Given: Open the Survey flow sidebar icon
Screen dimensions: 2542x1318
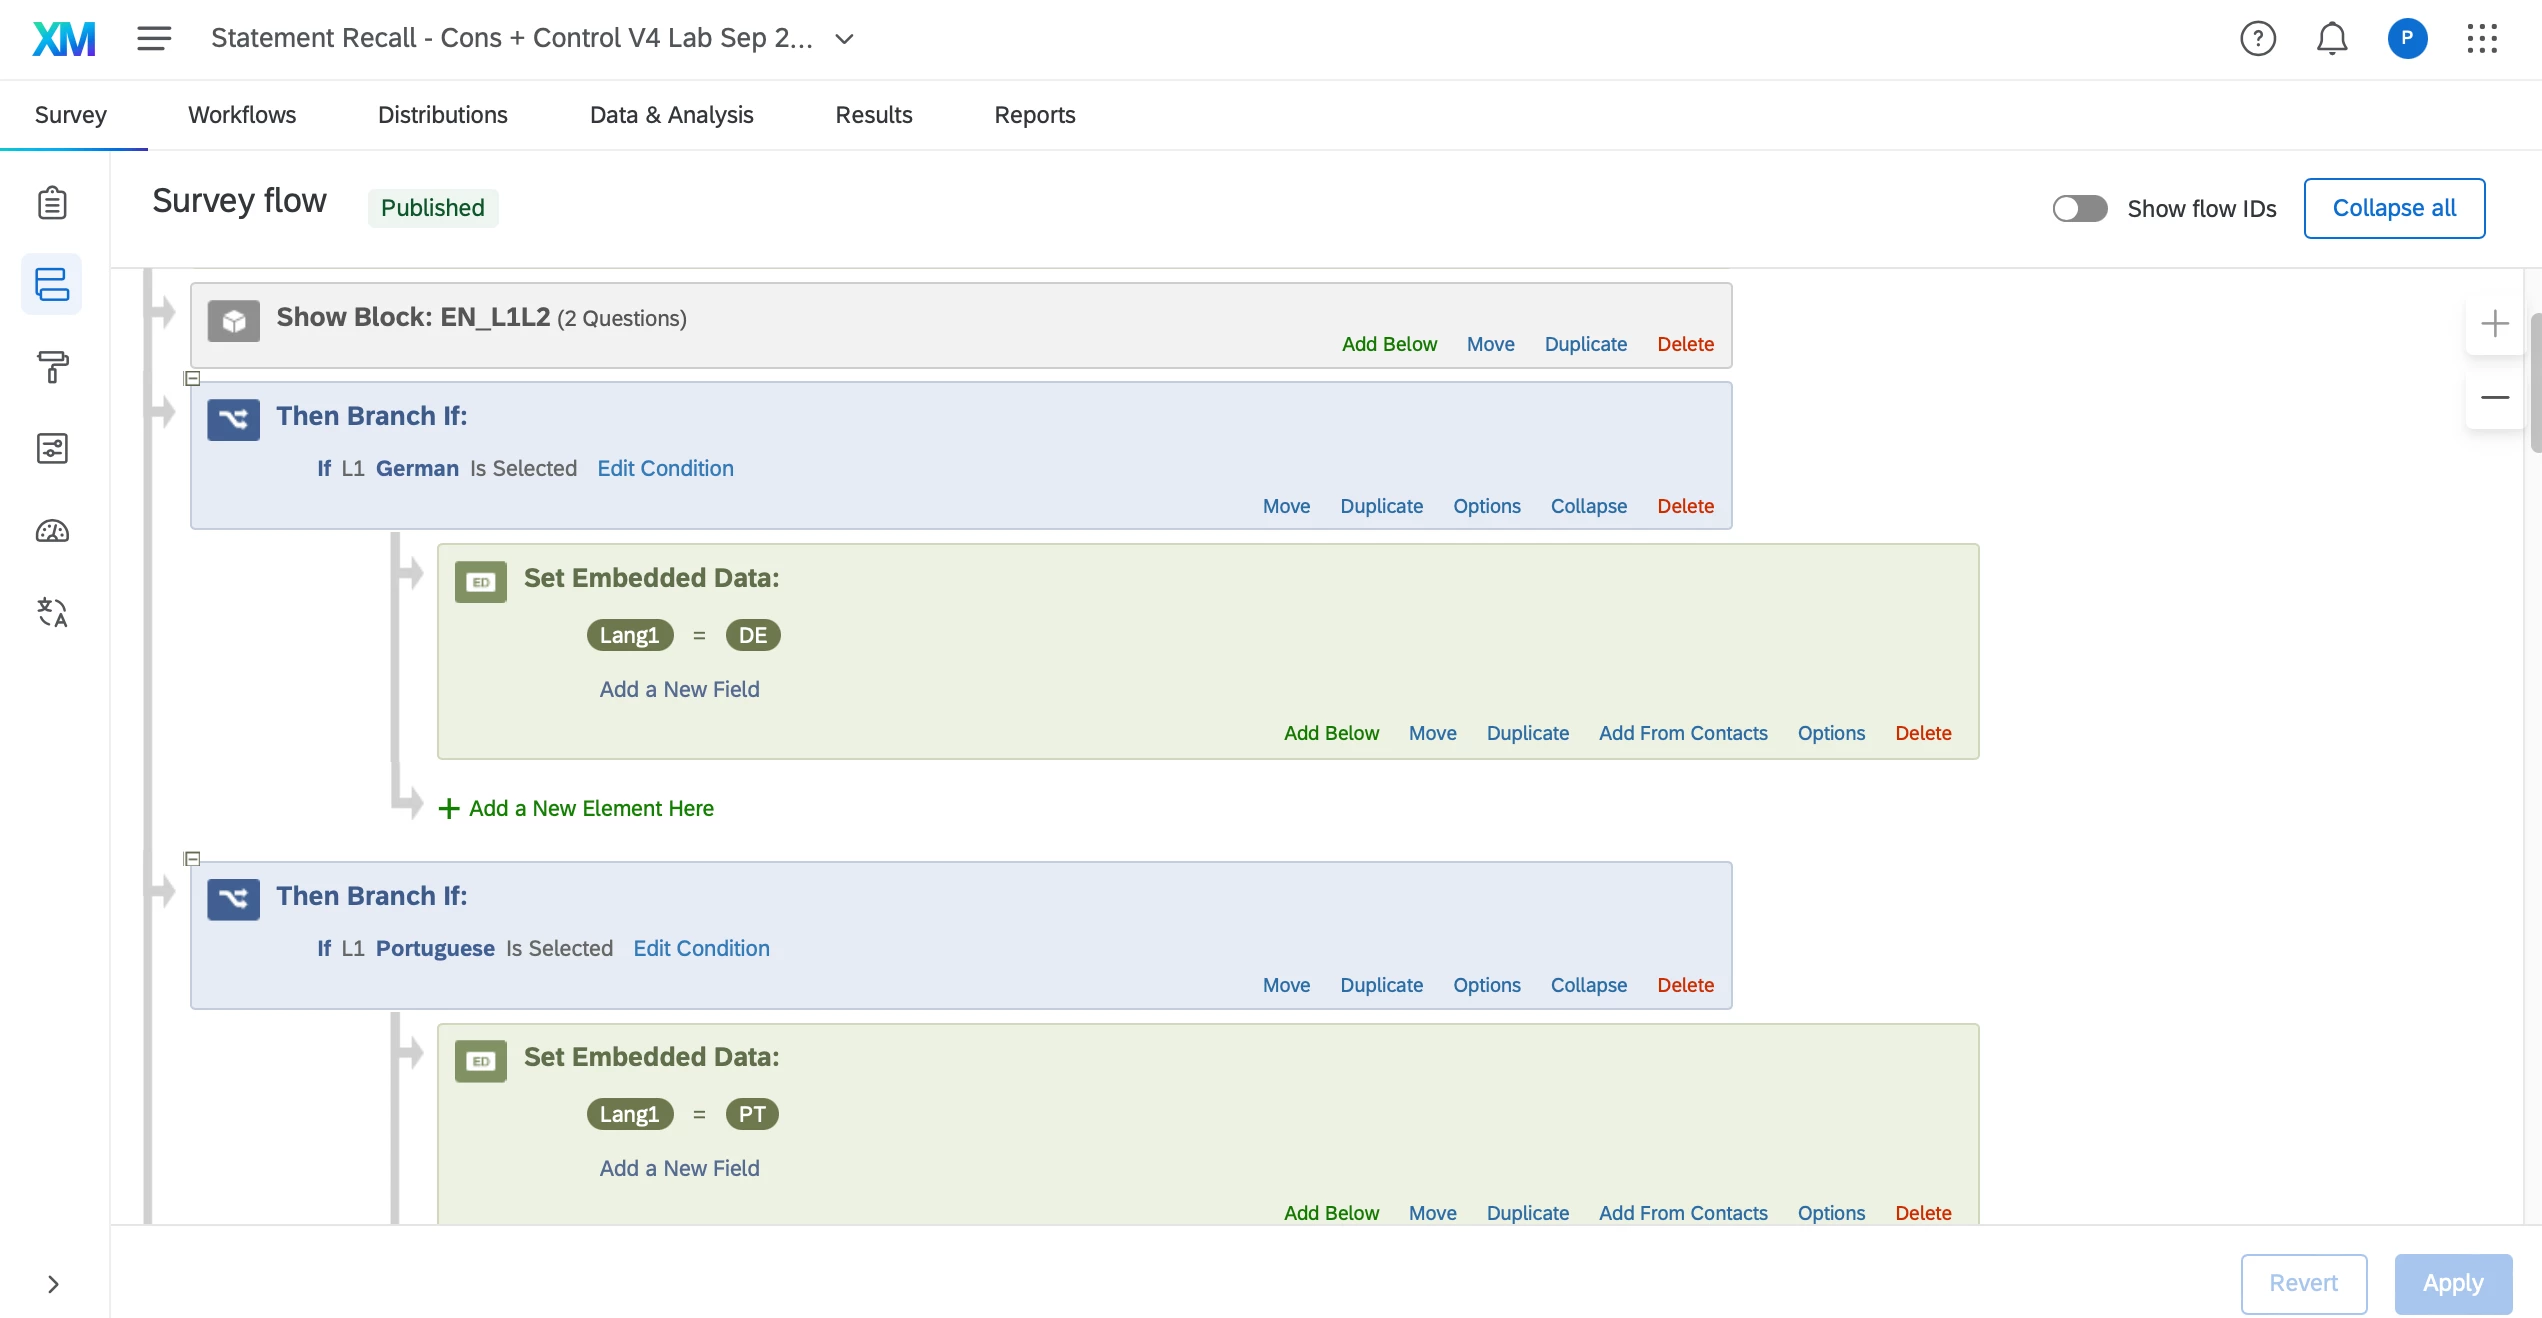Looking at the screenshot, I should (52, 284).
